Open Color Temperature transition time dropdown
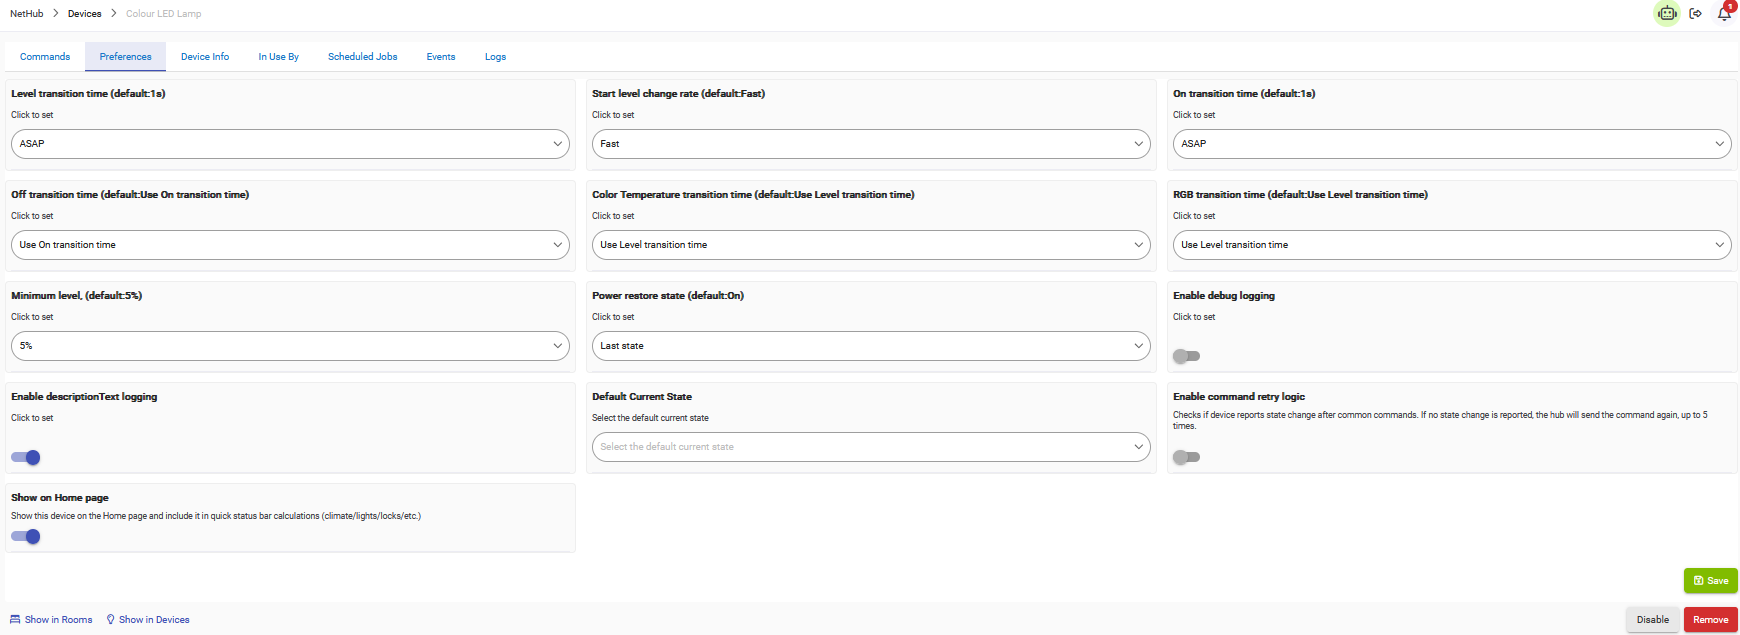This screenshot has width=1740, height=635. [x=871, y=245]
